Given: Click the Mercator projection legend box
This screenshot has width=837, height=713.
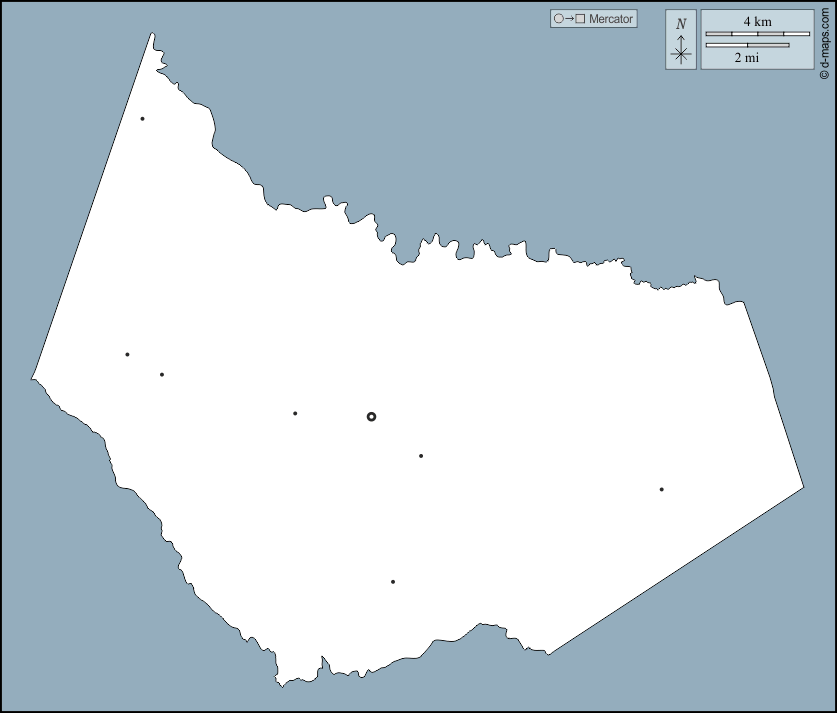Looking at the screenshot, I should pos(593,19).
